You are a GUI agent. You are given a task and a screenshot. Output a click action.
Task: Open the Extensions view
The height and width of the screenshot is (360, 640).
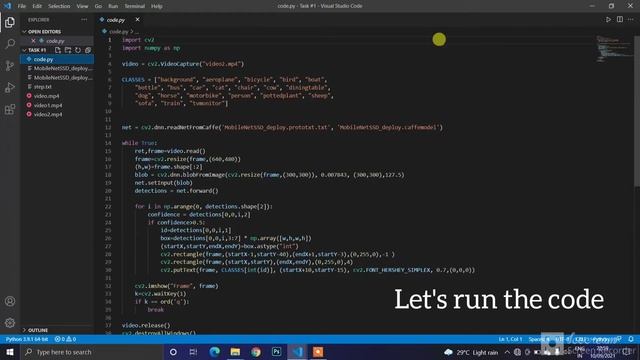(x=10, y=109)
